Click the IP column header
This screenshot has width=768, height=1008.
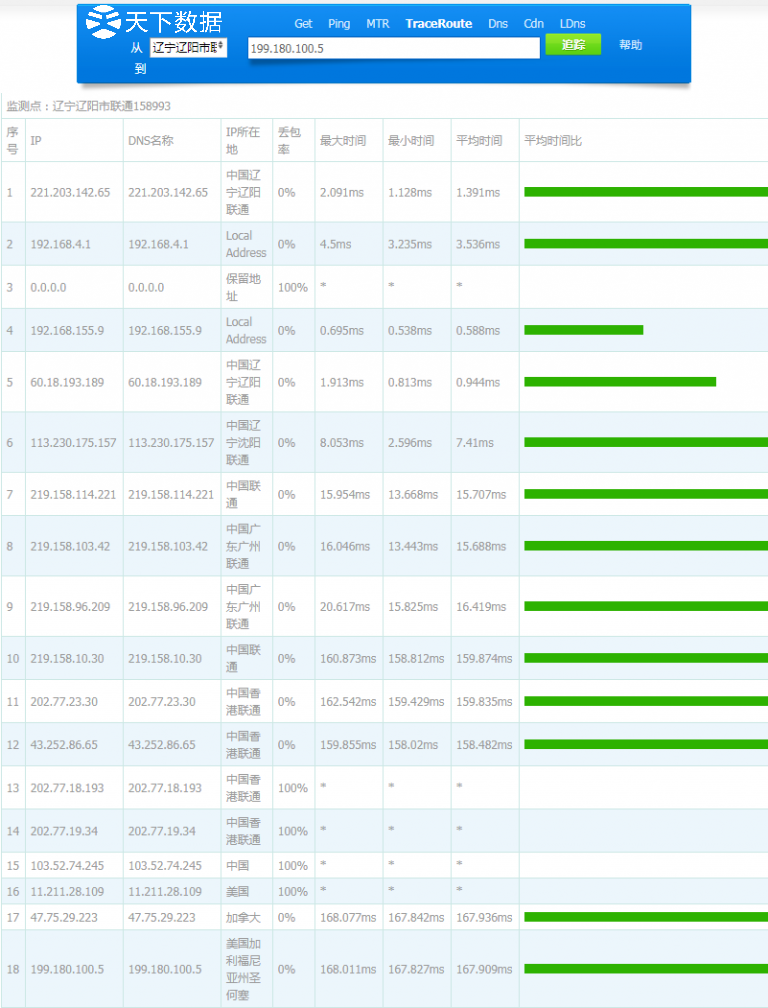(x=36, y=141)
